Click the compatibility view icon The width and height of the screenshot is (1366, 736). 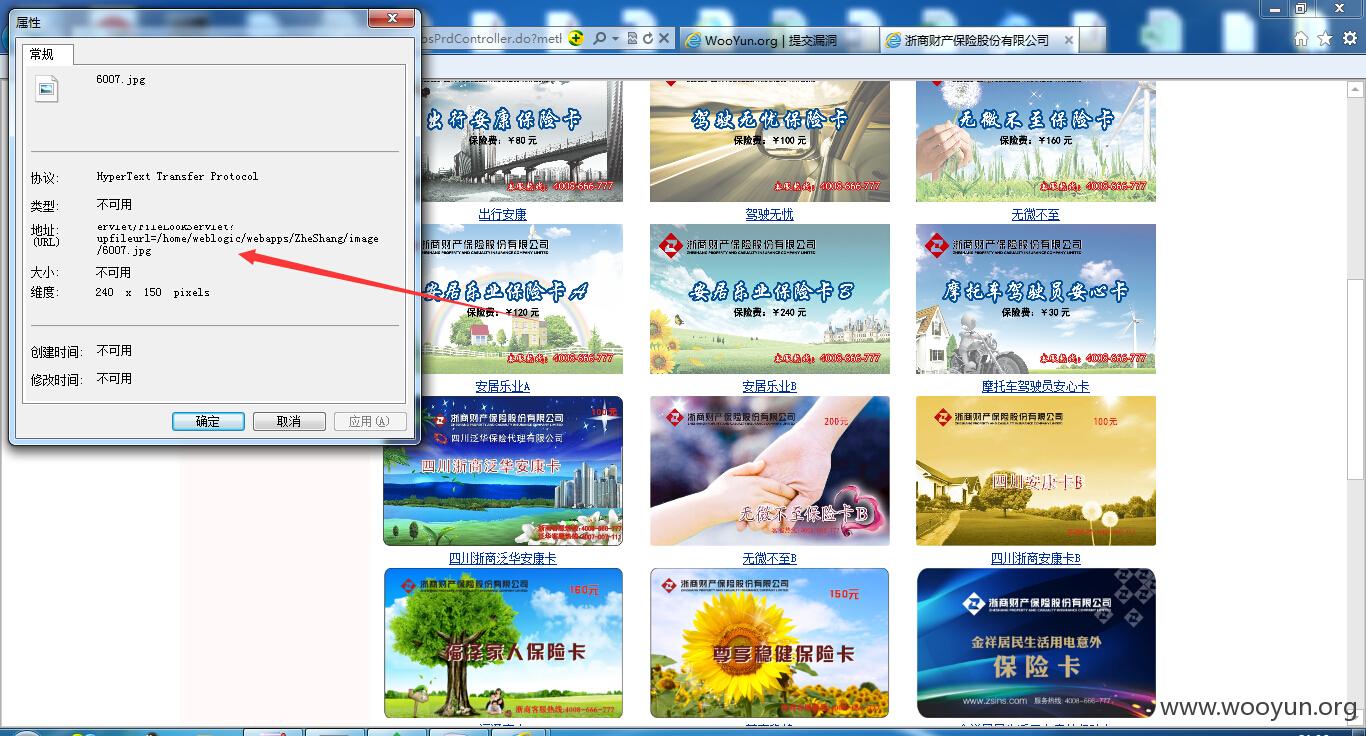[x=632, y=39]
